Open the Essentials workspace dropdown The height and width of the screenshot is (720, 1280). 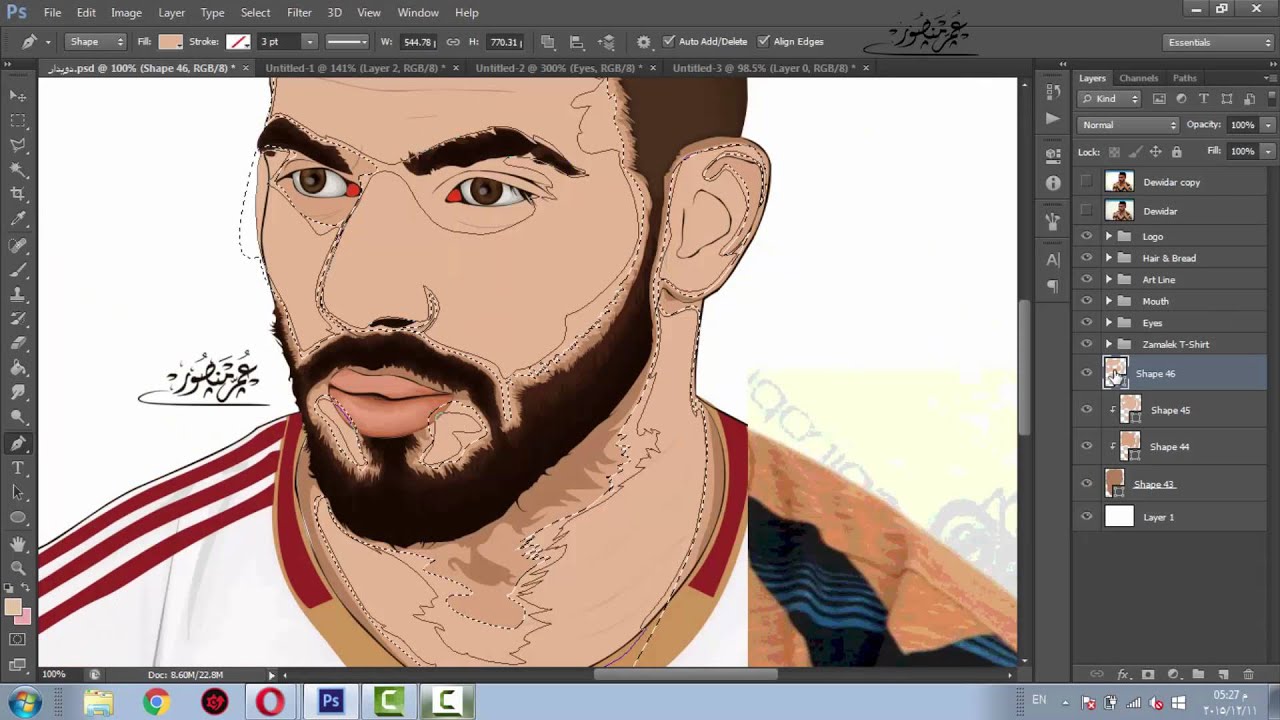point(1219,42)
